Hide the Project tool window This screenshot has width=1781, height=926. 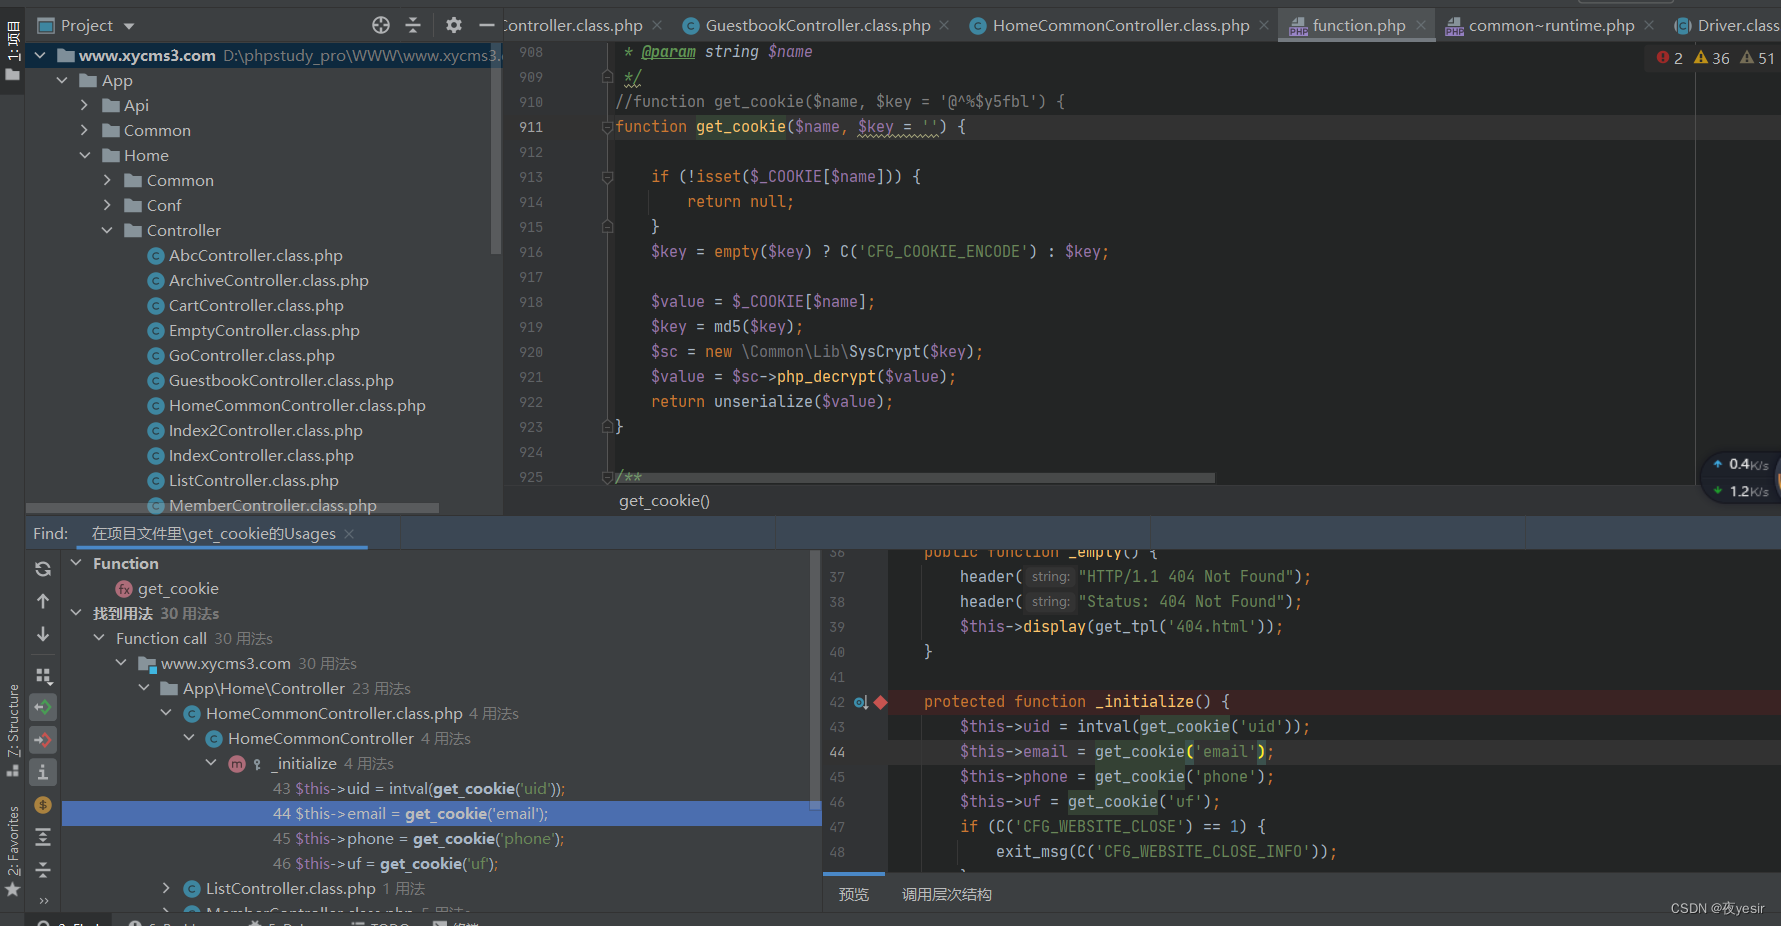tap(486, 25)
